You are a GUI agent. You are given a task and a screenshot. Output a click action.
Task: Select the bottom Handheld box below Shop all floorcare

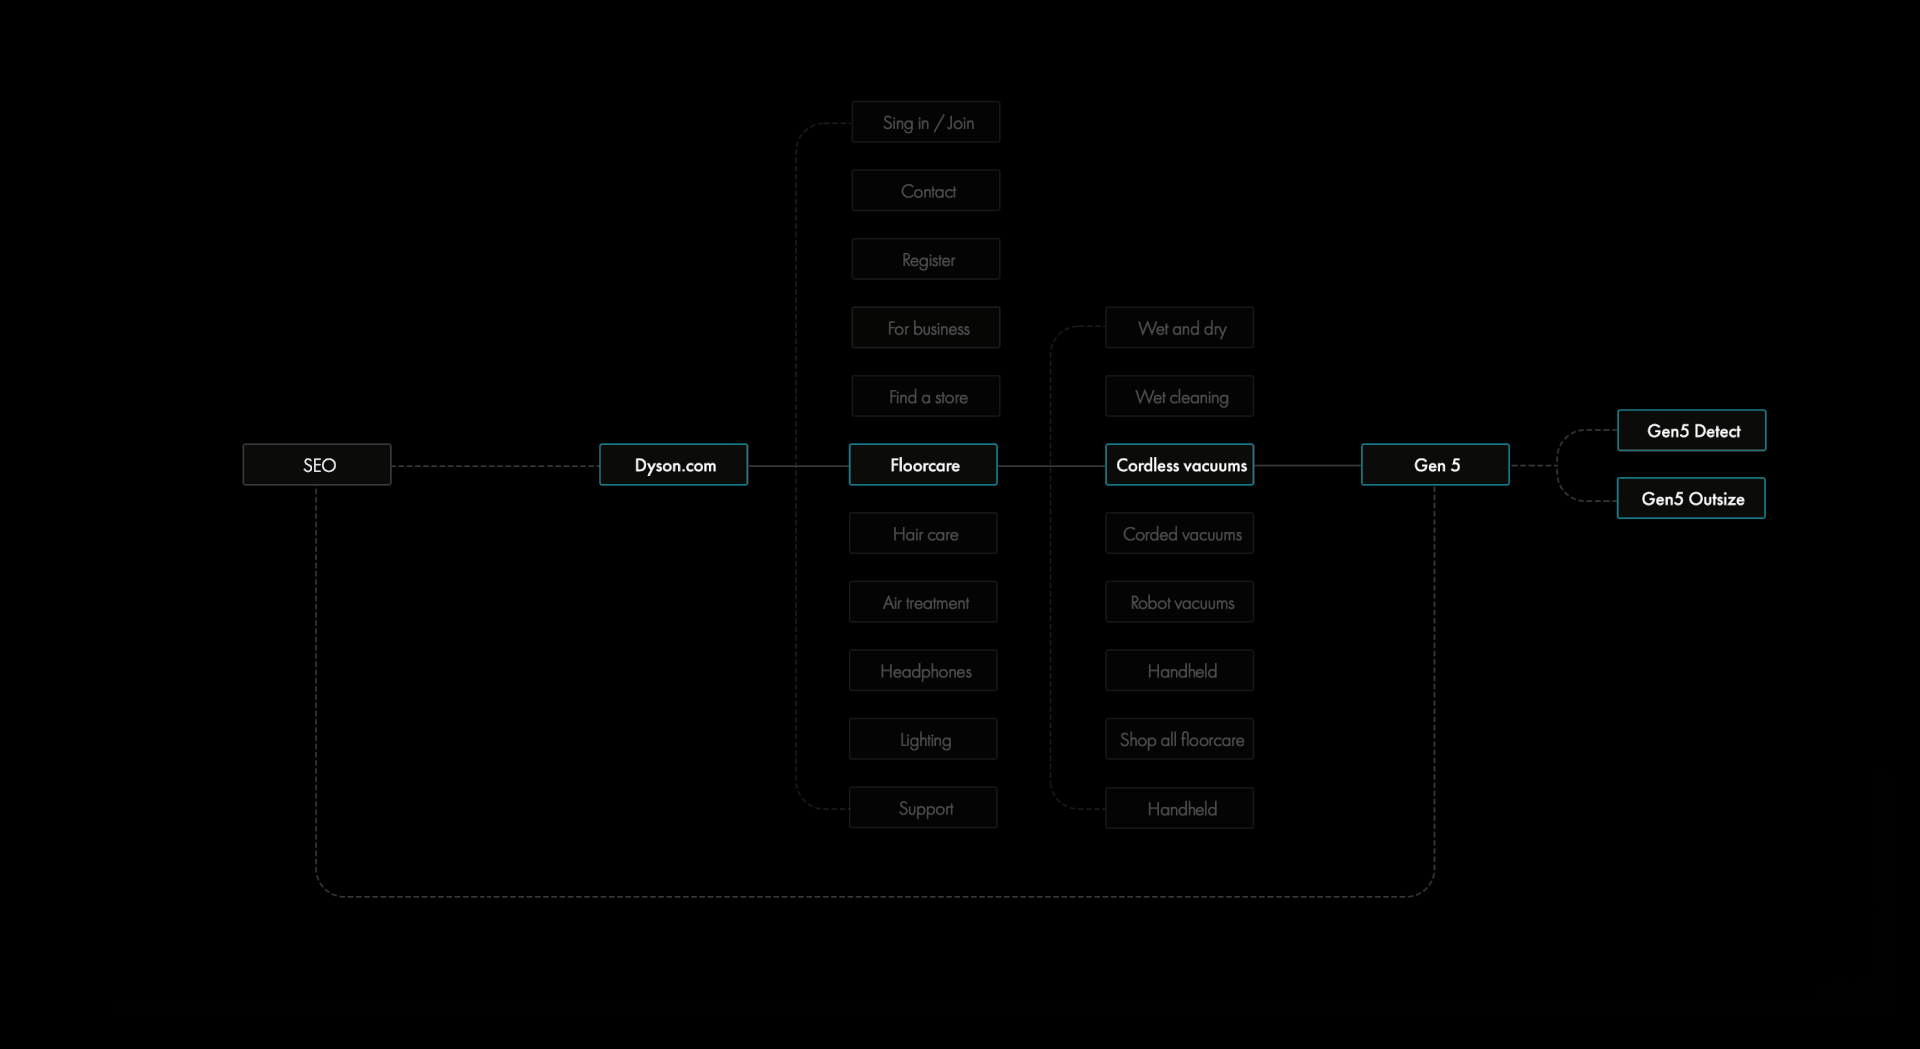pyautogui.click(x=1180, y=809)
